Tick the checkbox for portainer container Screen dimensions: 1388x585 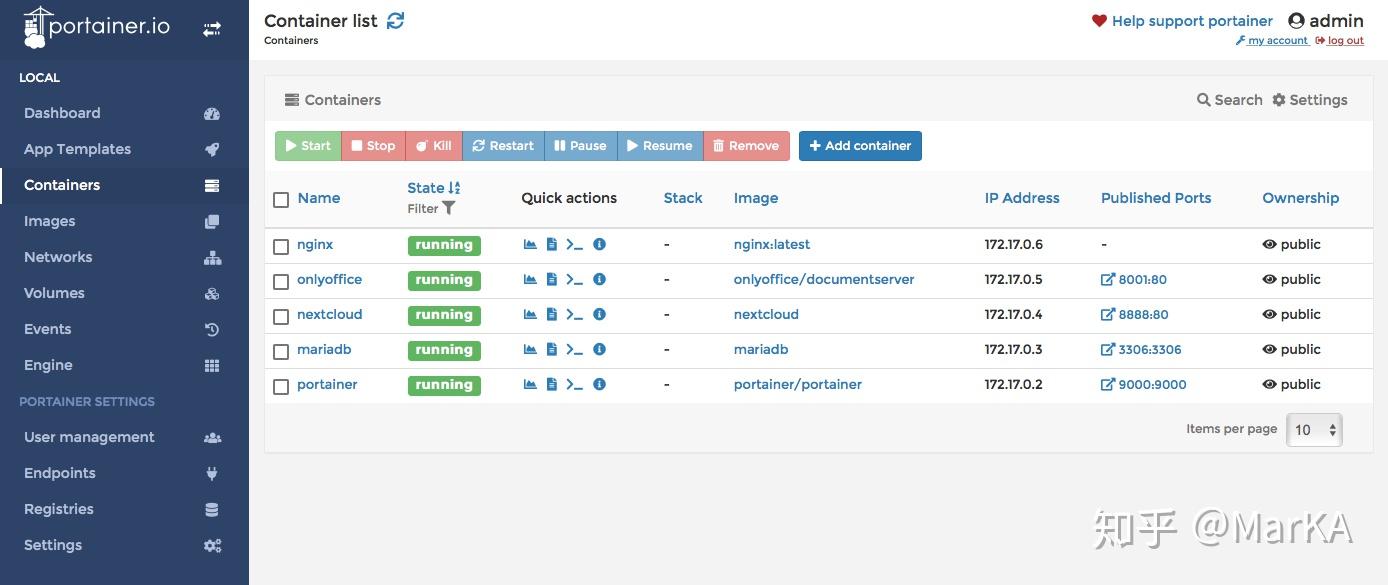[x=281, y=386]
